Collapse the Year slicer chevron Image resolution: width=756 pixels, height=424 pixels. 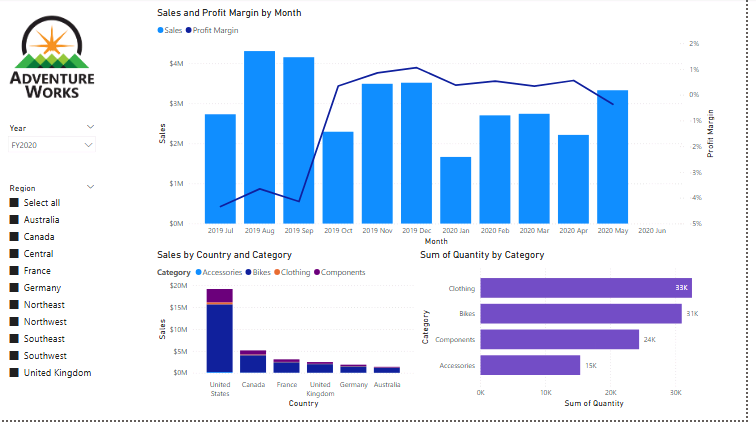90,127
